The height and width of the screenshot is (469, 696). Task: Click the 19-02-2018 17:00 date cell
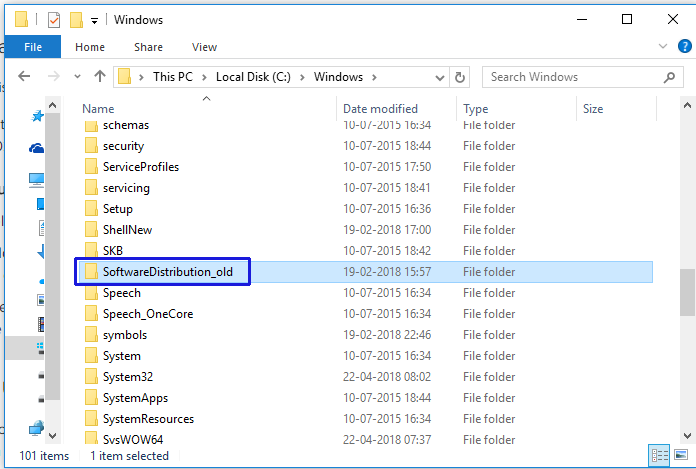(387, 230)
